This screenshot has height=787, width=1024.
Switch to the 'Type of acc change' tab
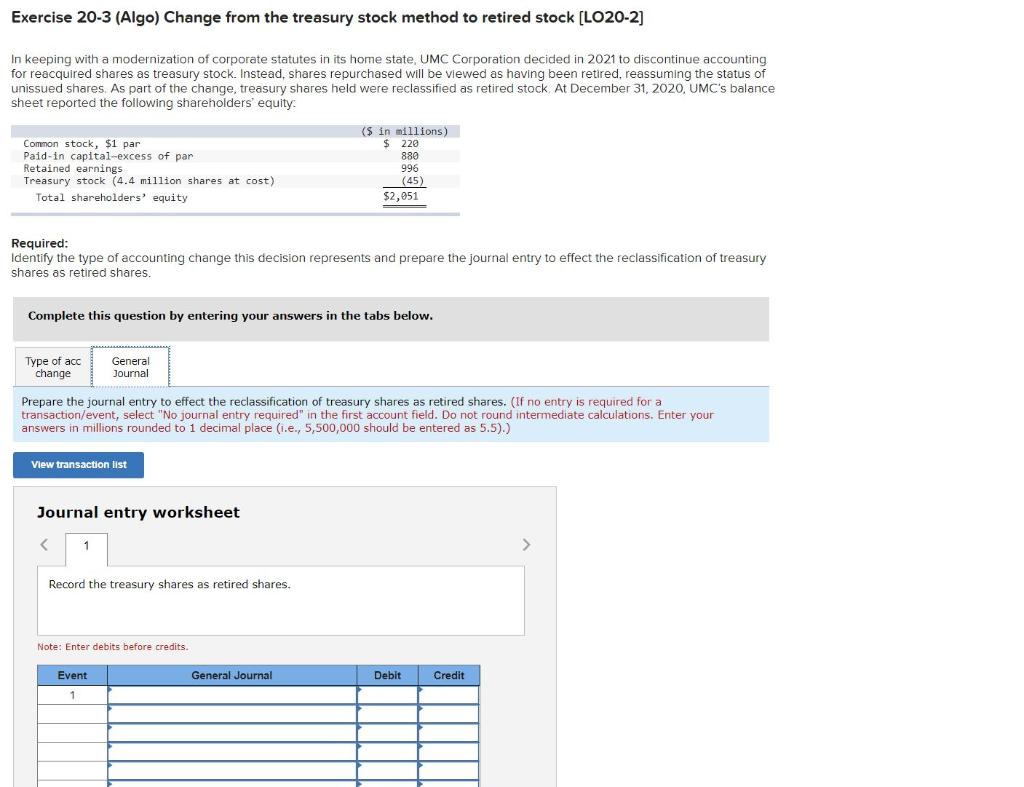click(52, 366)
